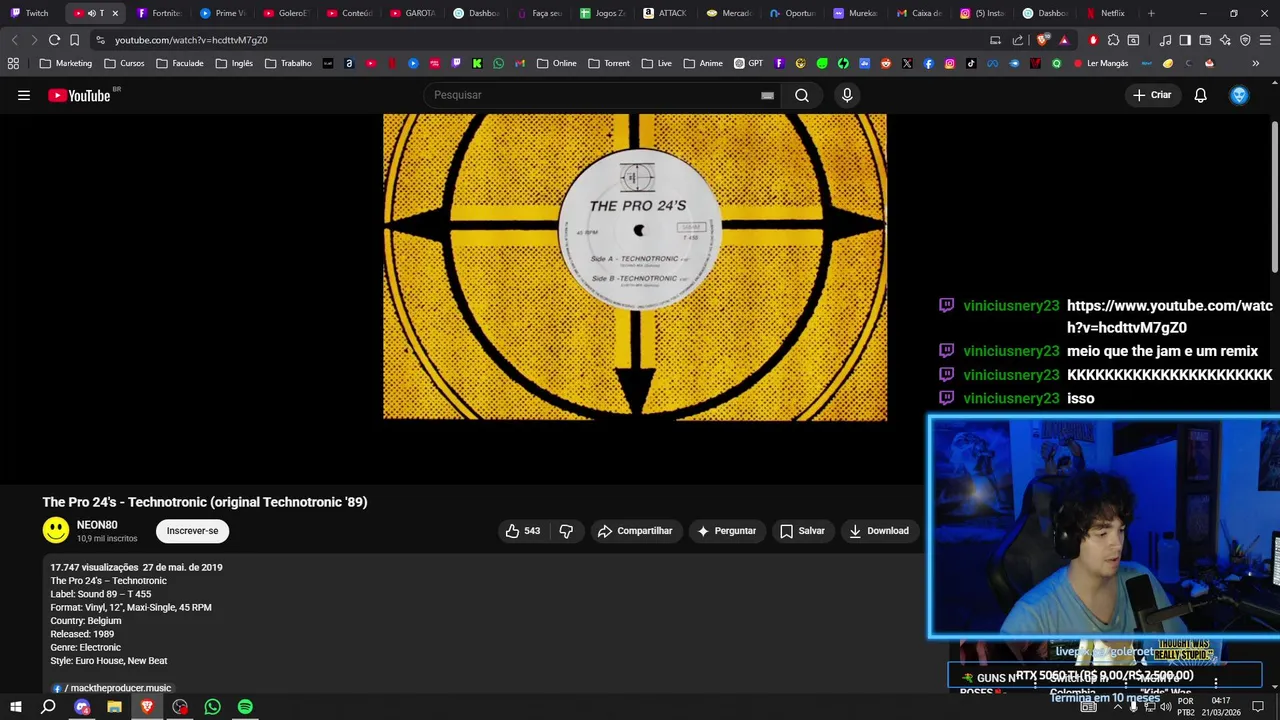This screenshot has height=720, width=1280.
Task: Open the Brave Rewards triangle icon
Action: pyautogui.click(x=1064, y=40)
